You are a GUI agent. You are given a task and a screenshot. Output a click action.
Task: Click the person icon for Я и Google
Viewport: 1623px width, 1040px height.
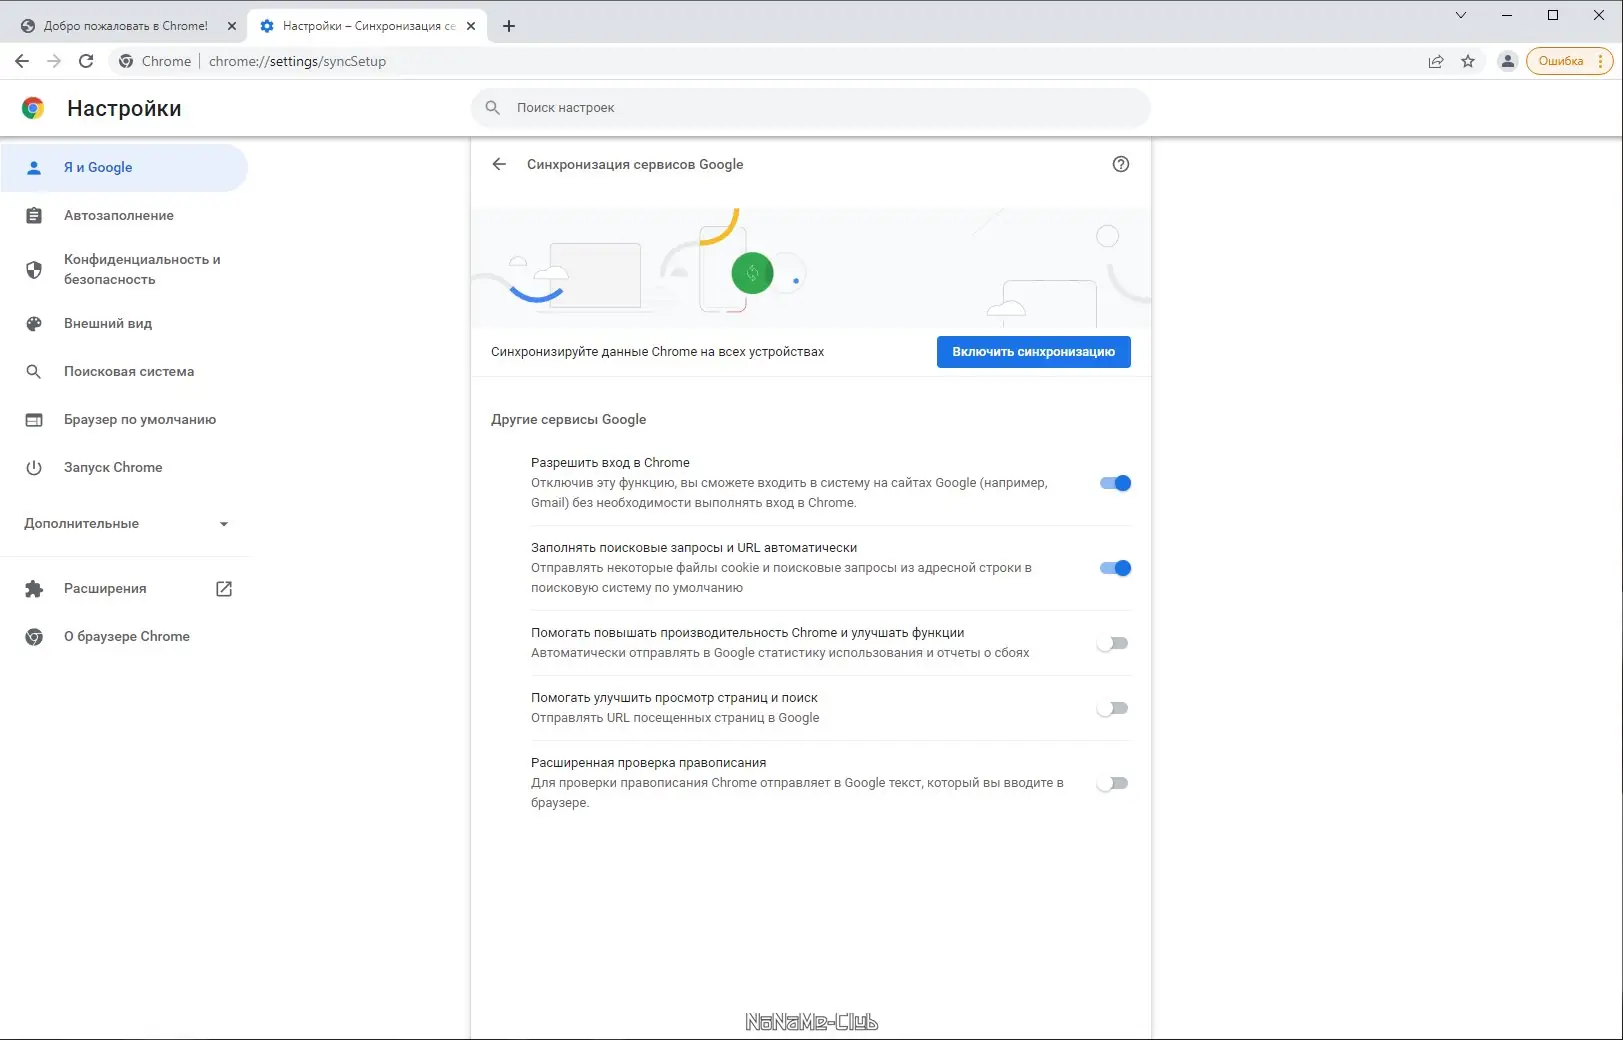pyautogui.click(x=34, y=168)
